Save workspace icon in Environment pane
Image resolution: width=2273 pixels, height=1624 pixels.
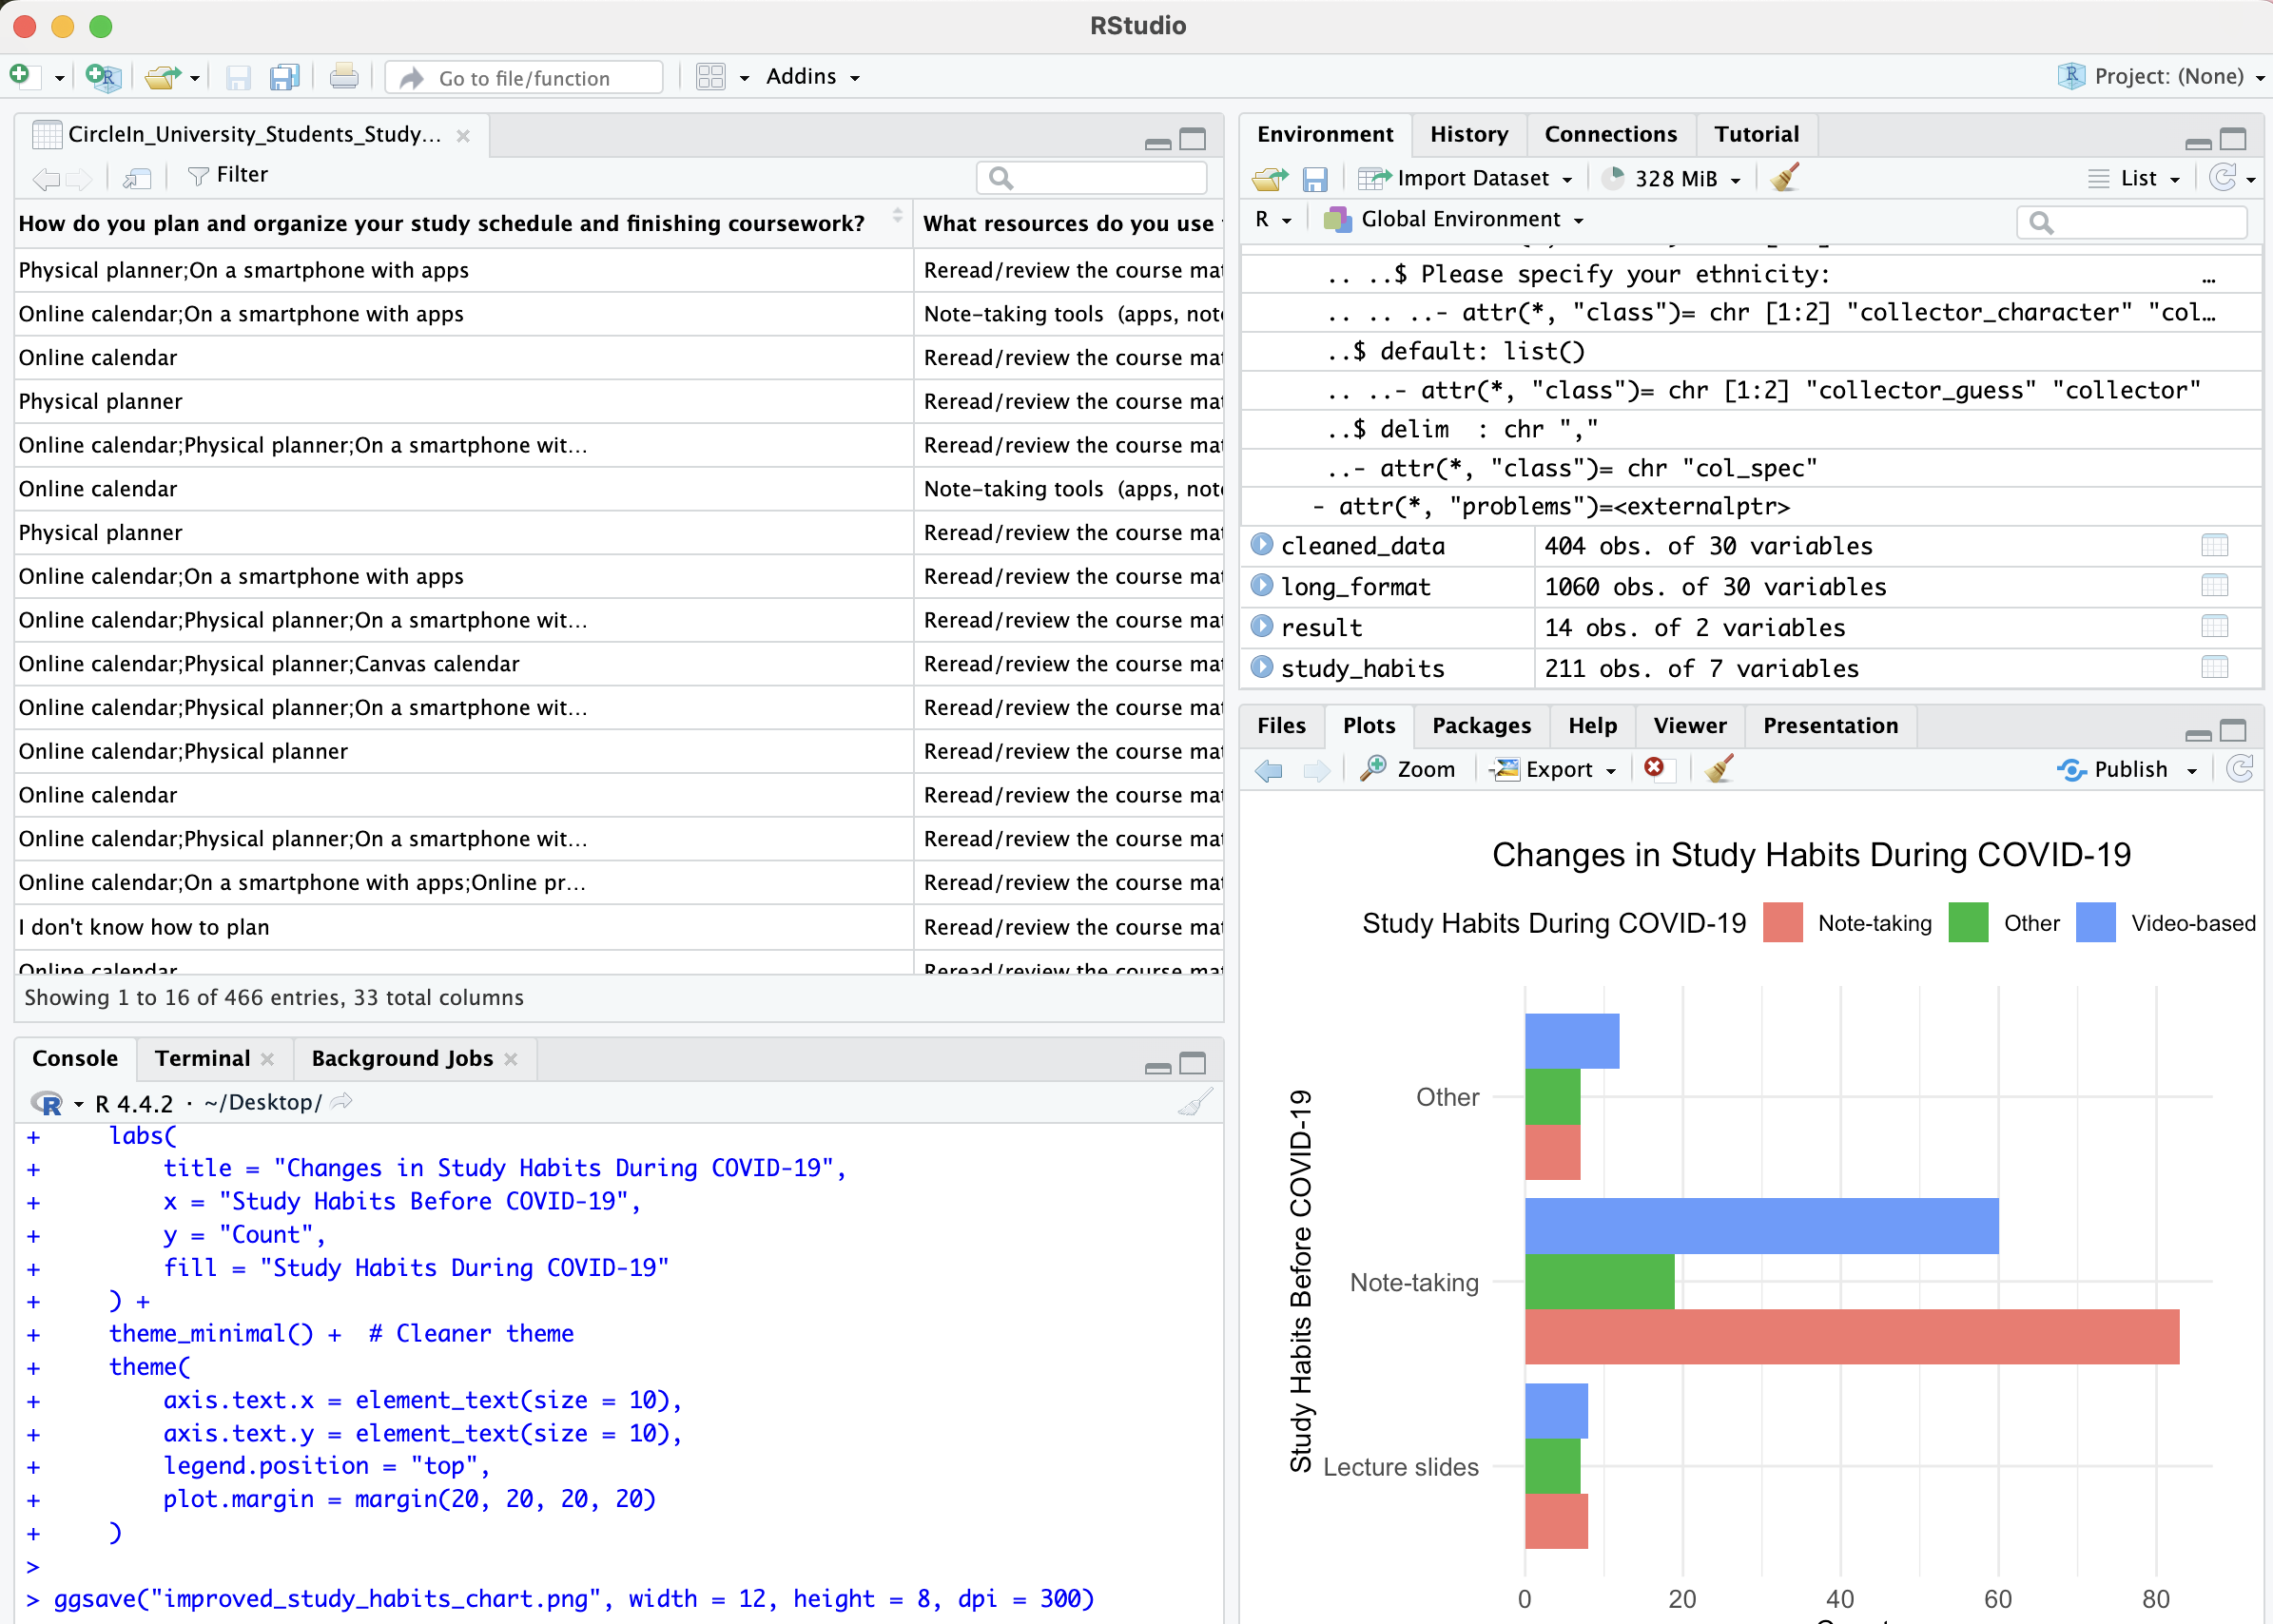(1315, 179)
